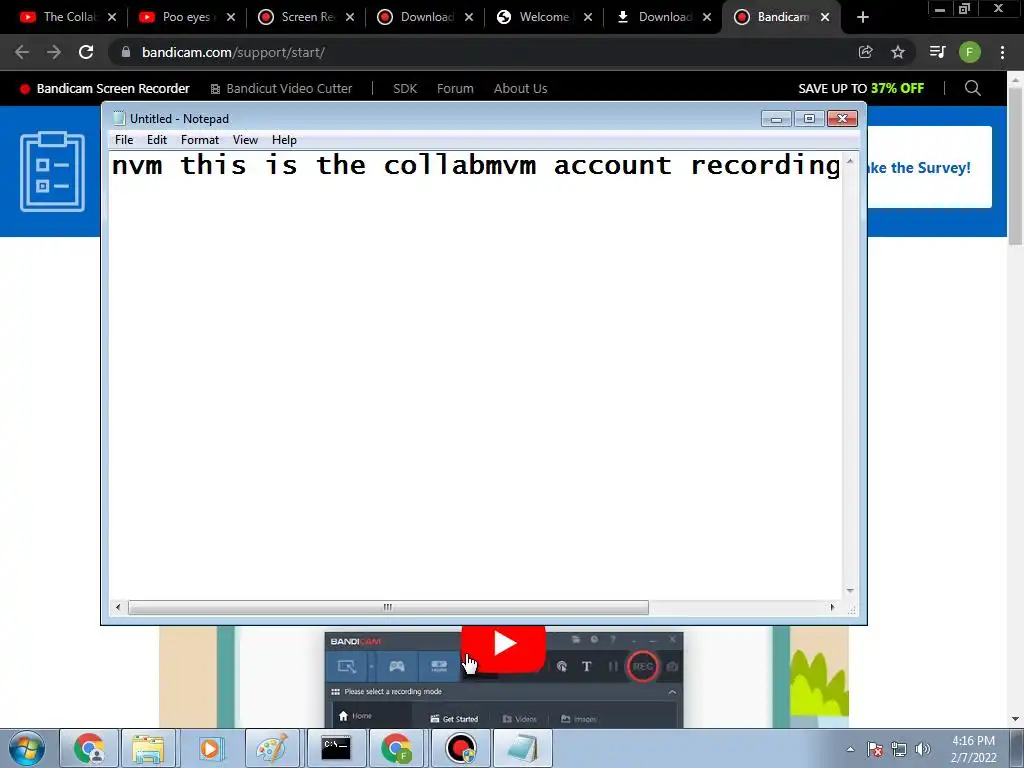Open Windows Media Player on taskbar
The width and height of the screenshot is (1024, 768).
210,748
